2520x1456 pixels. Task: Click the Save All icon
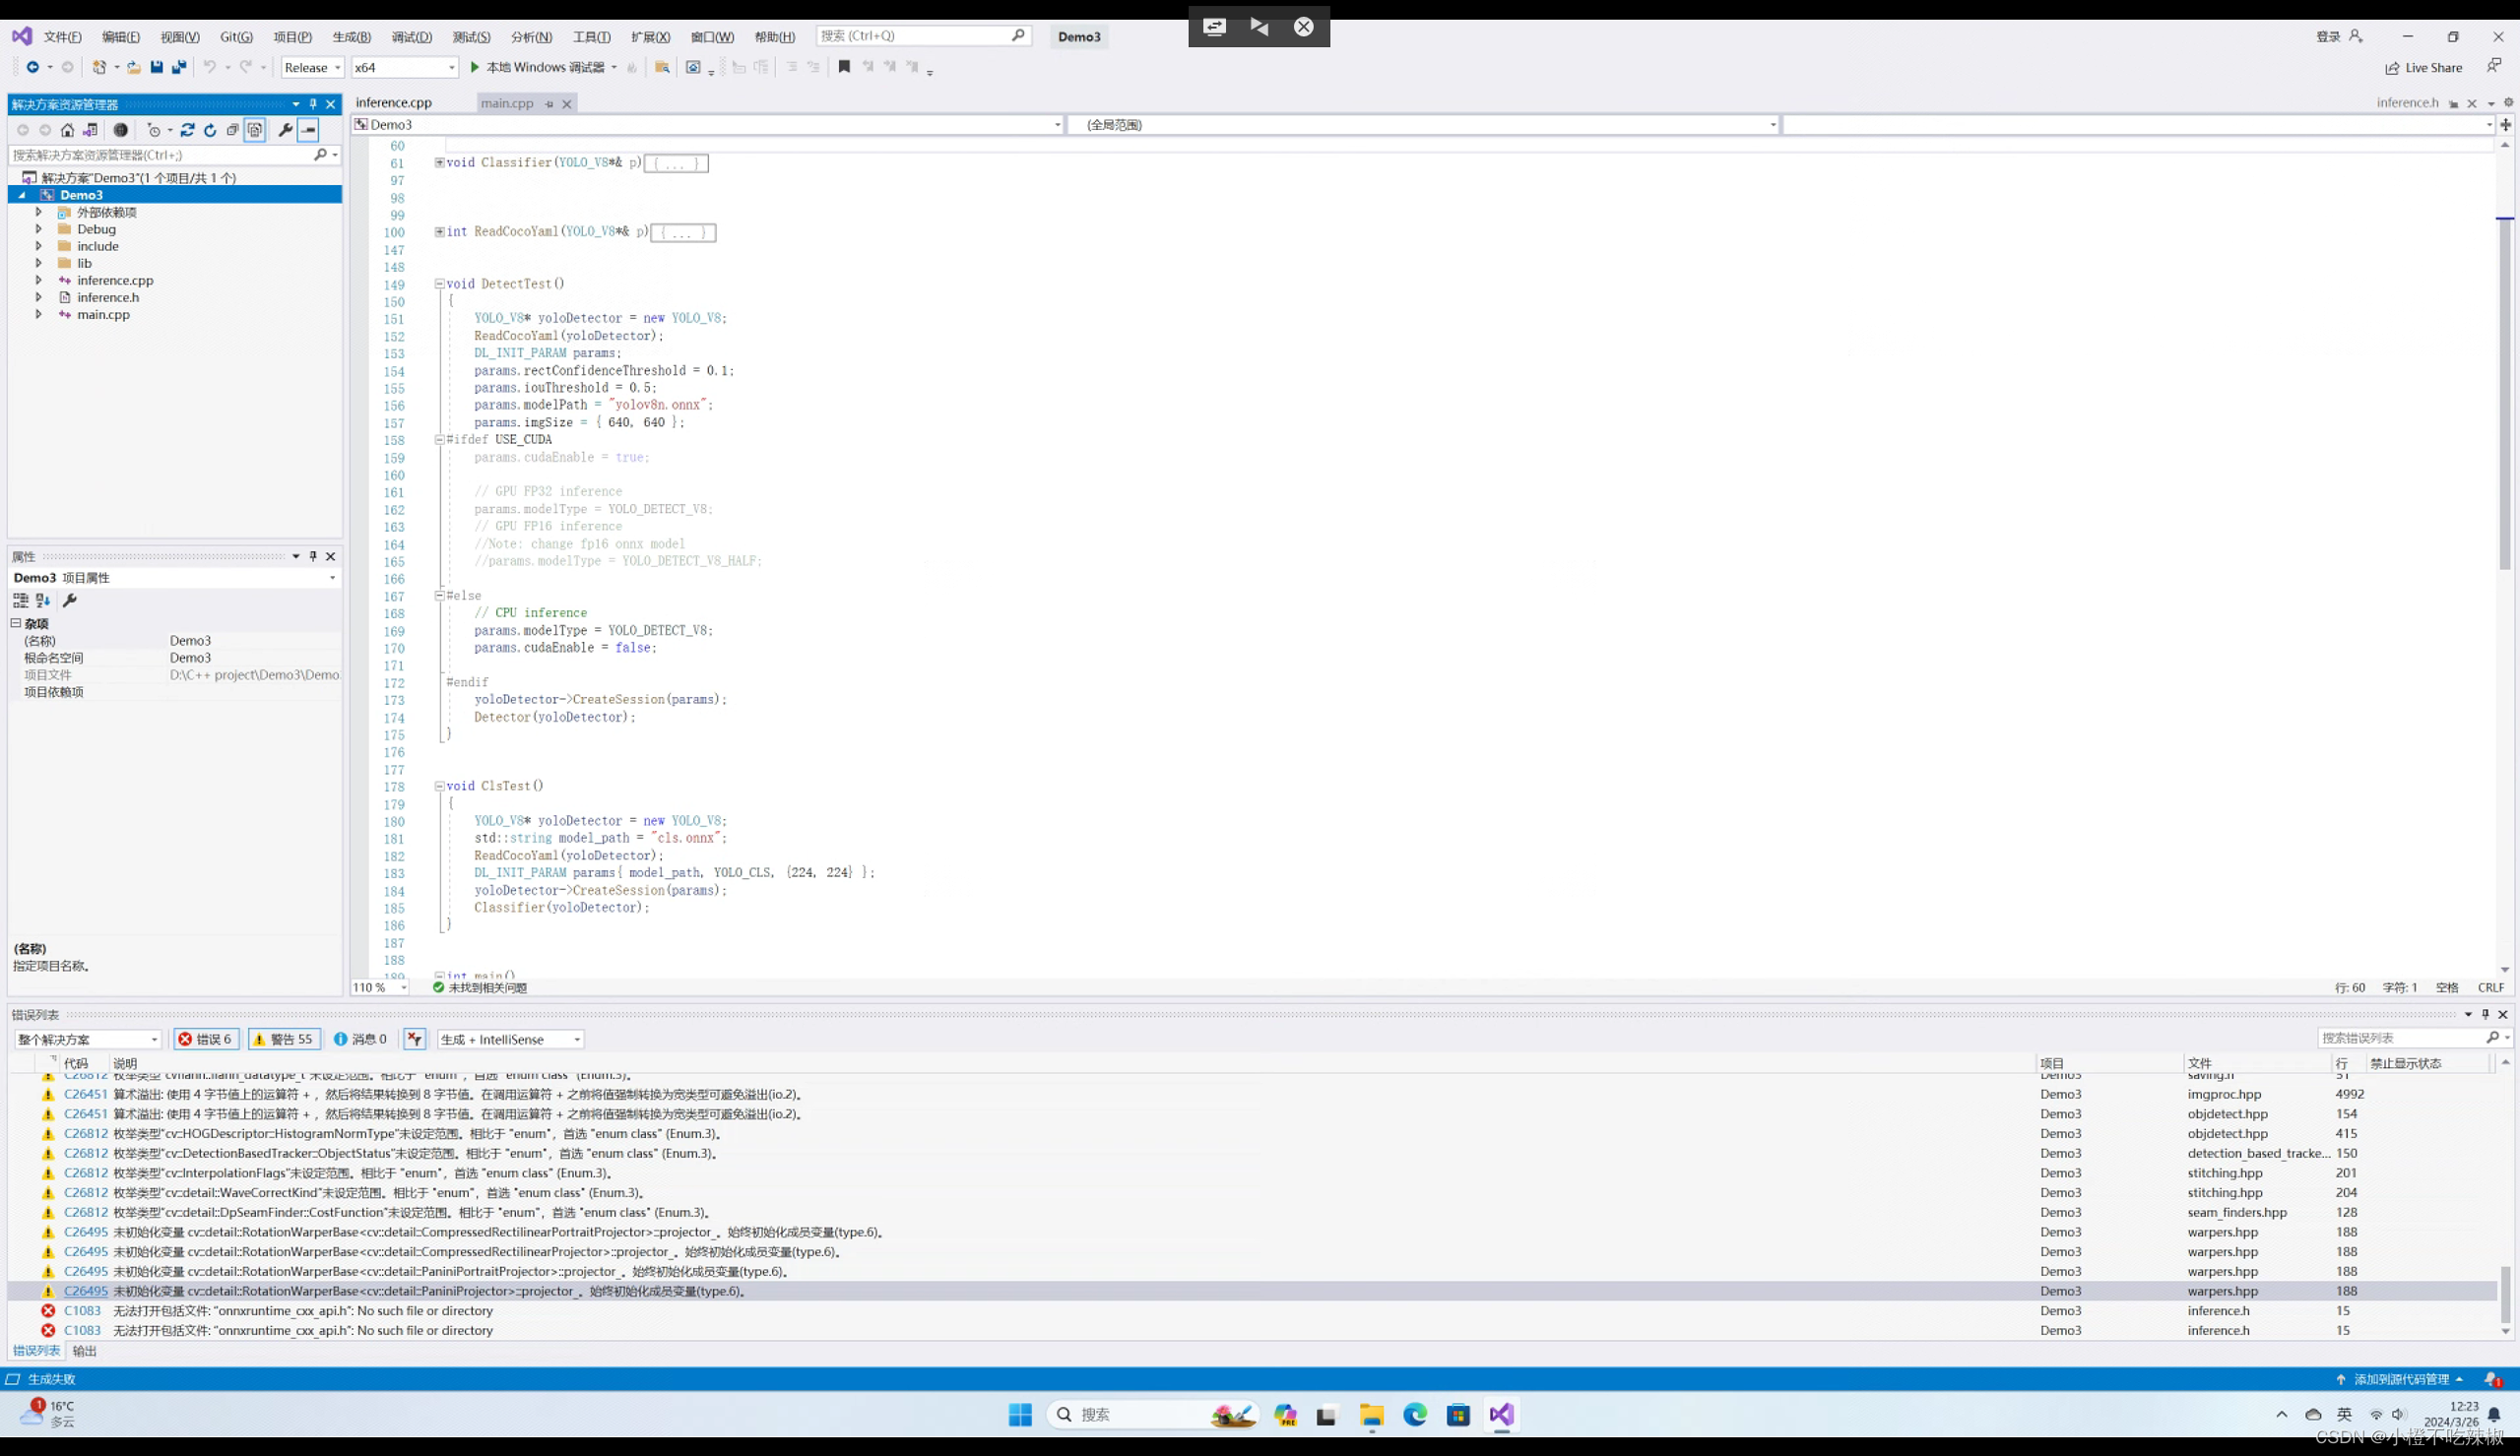tap(179, 67)
